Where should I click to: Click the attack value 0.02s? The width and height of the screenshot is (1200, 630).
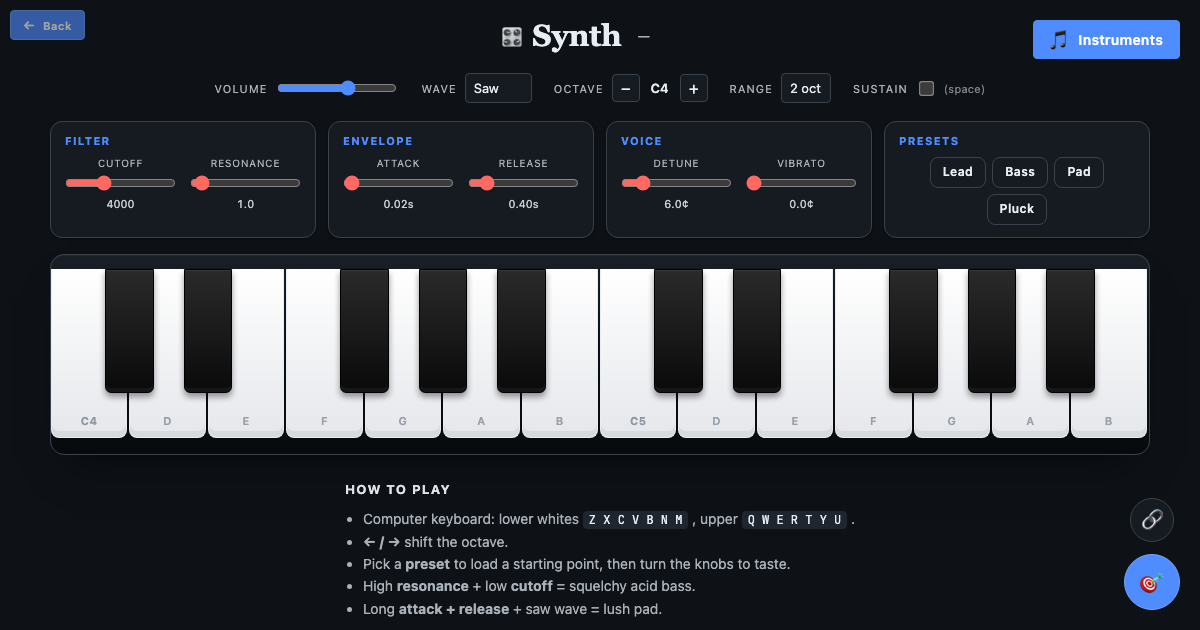tap(398, 204)
